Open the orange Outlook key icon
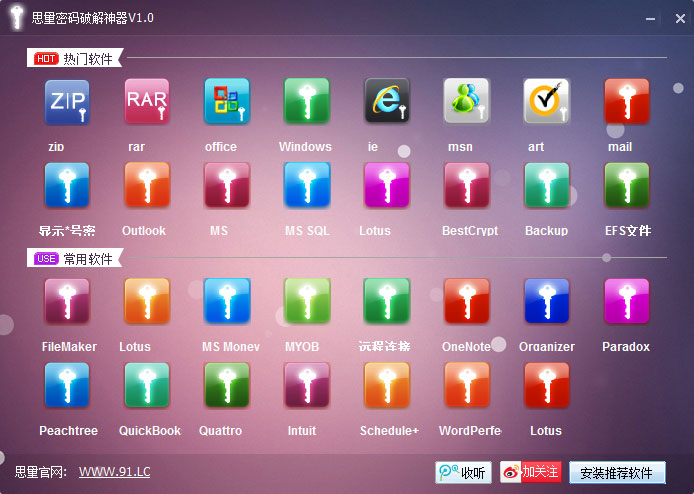 147,185
